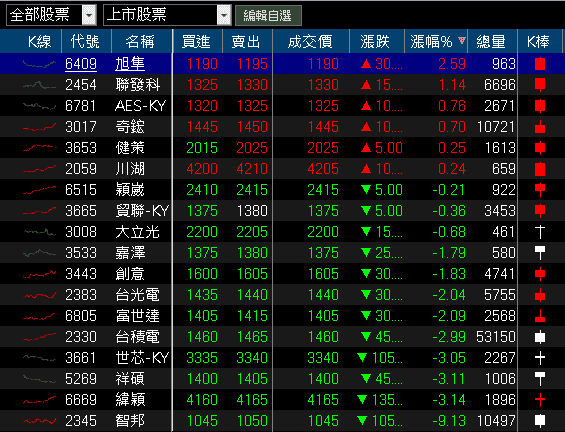Click the K線 mini chart for 川湖
This screenshot has width=565, height=432.
tap(39, 169)
